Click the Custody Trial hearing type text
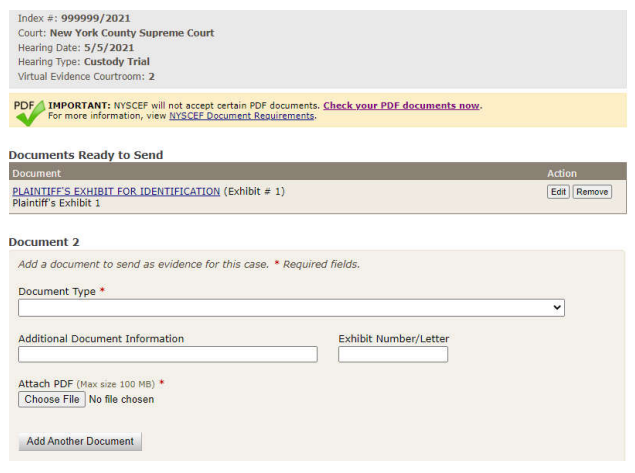This screenshot has height=473, width=635. 116,61
